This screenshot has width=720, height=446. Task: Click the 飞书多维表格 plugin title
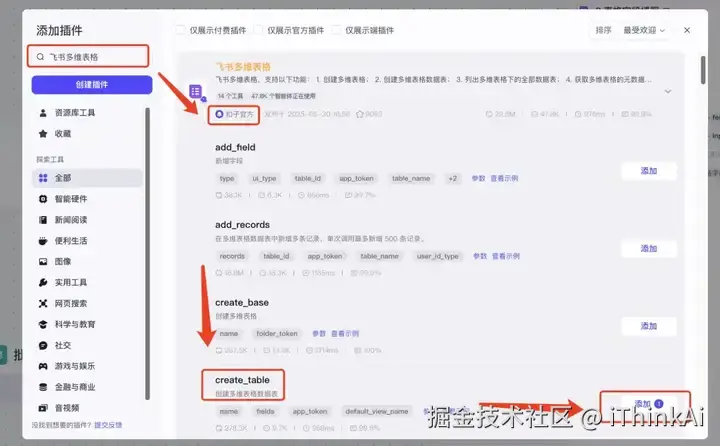[x=243, y=67]
